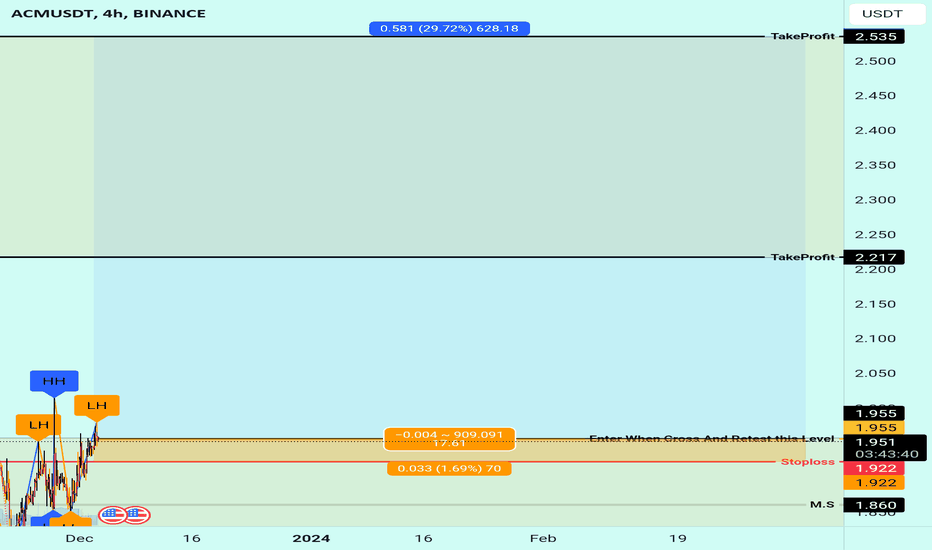Image resolution: width=932 pixels, height=550 pixels.
Task: Click the yellow 1.955 price tag
Action: click(x=875, y=428)
